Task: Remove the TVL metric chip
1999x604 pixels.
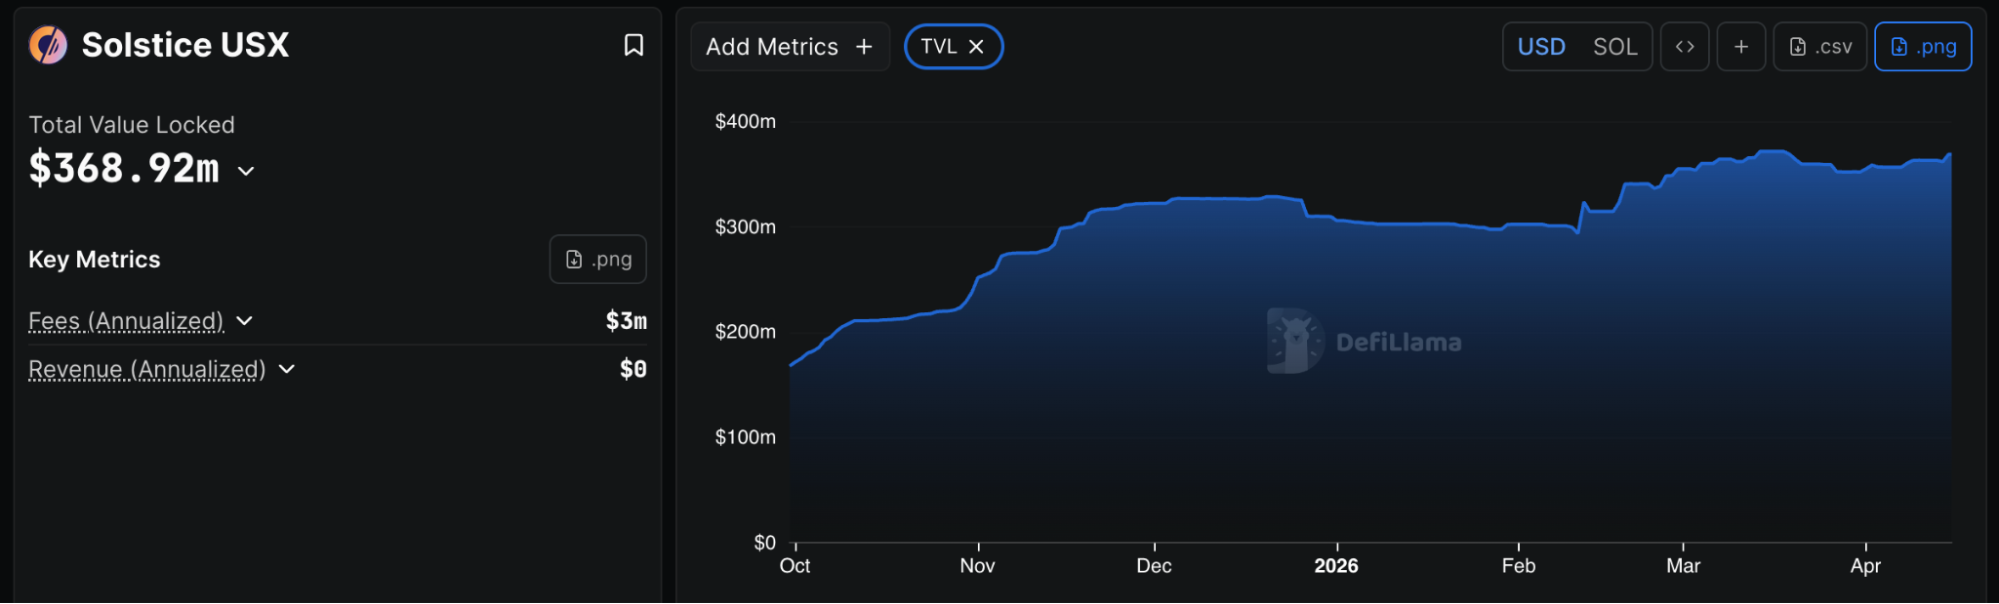Action: (977, 47)
